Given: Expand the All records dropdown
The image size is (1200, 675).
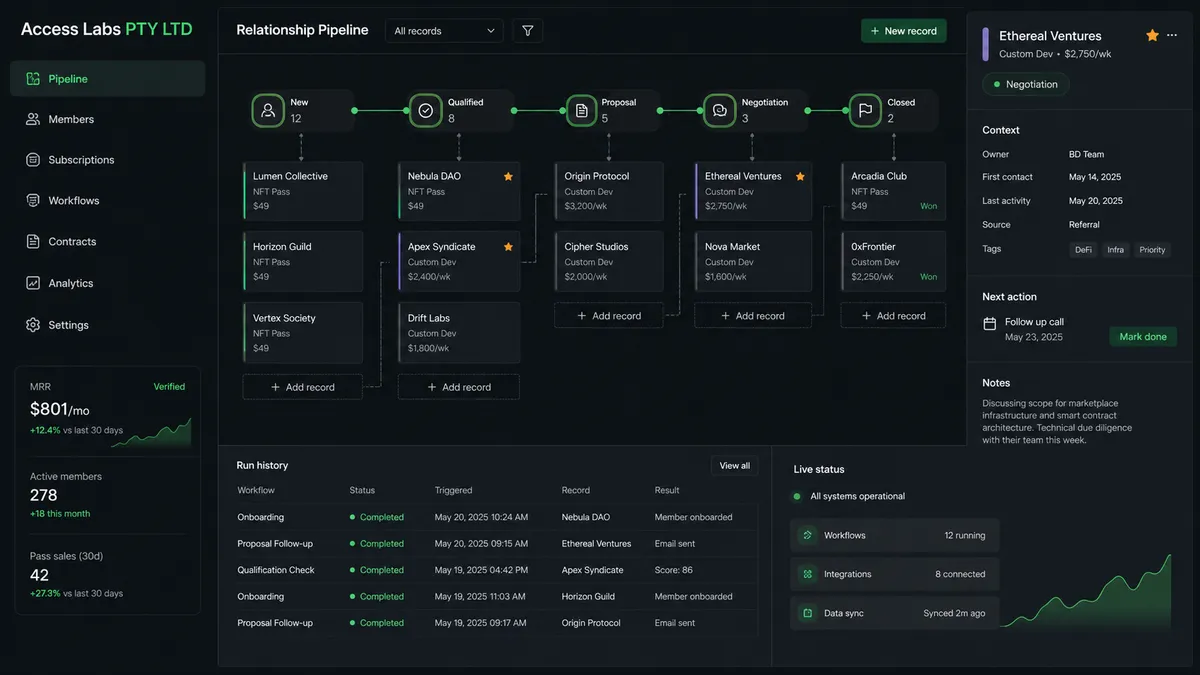Looking at the screenshot, I should 444,31.
